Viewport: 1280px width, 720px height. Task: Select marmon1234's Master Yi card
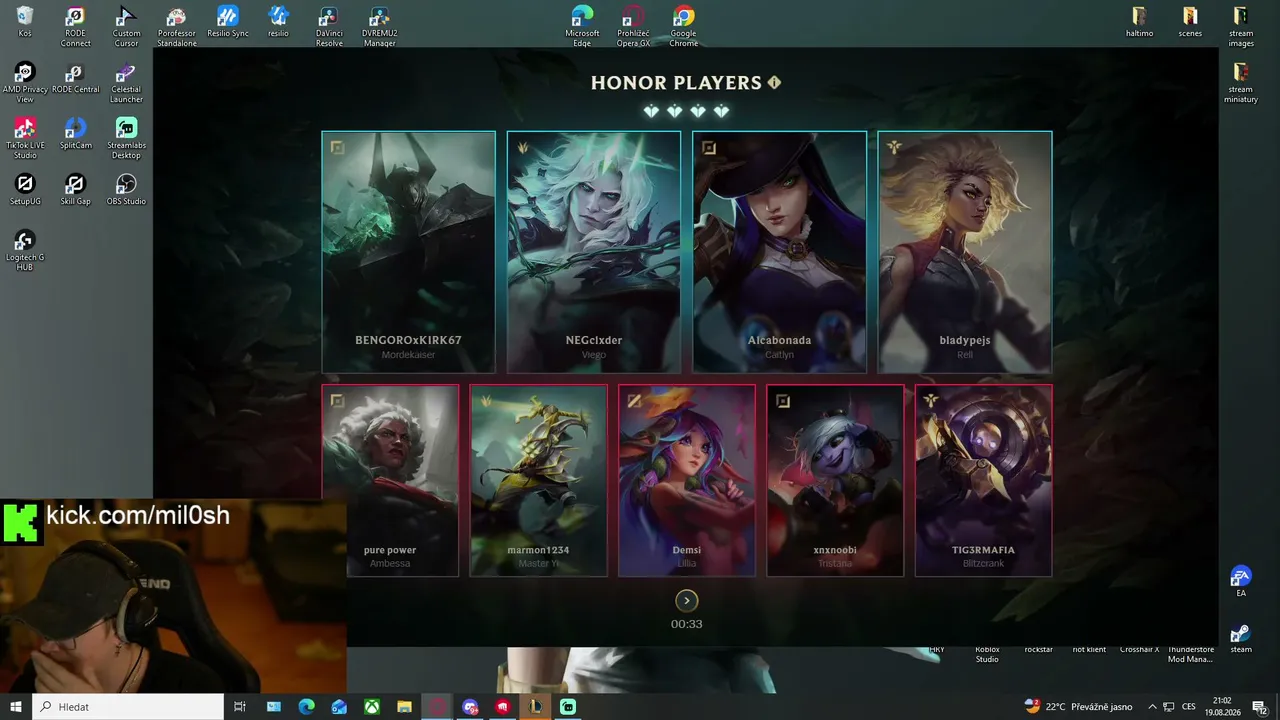pos(538,481)
